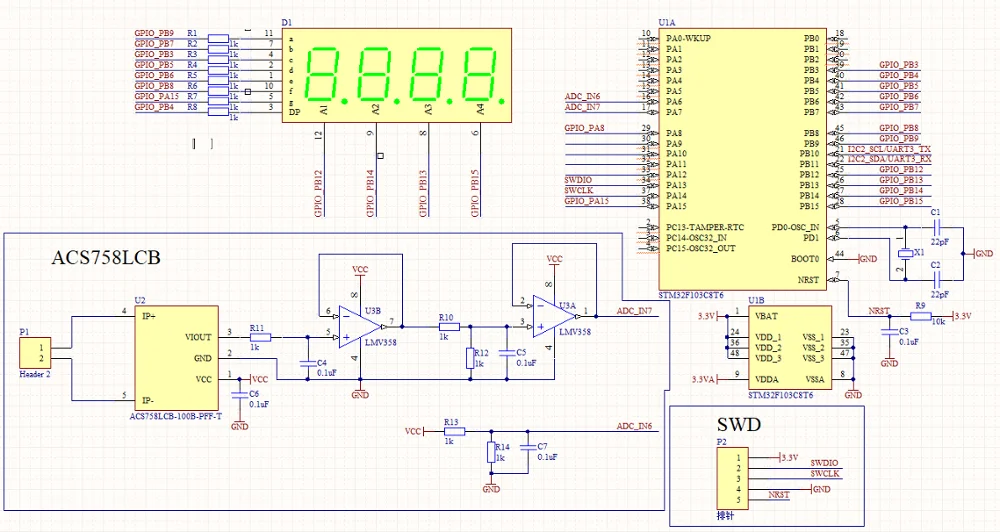Screen dimensions: 1000x532
Task: Click the SWD section title text
Action: pyautogui.click(x=739, y=424)
